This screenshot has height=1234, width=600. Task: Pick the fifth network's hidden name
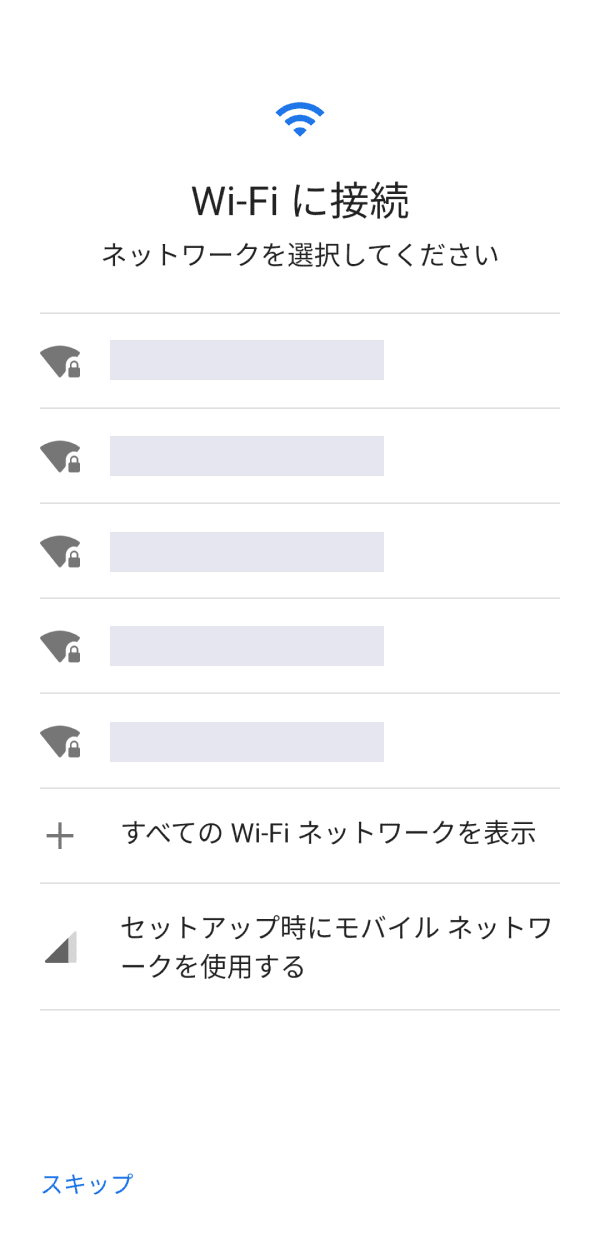click(x=247, y=741)
